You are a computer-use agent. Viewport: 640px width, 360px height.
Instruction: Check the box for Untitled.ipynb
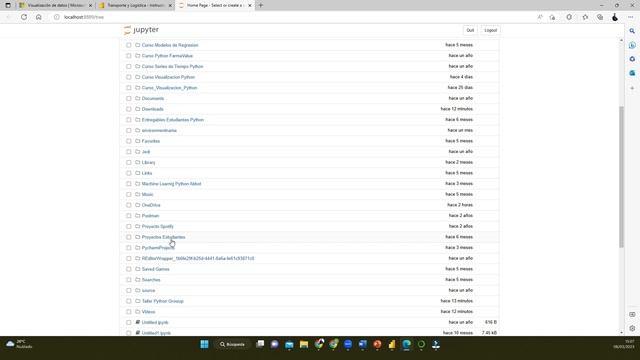129,322
